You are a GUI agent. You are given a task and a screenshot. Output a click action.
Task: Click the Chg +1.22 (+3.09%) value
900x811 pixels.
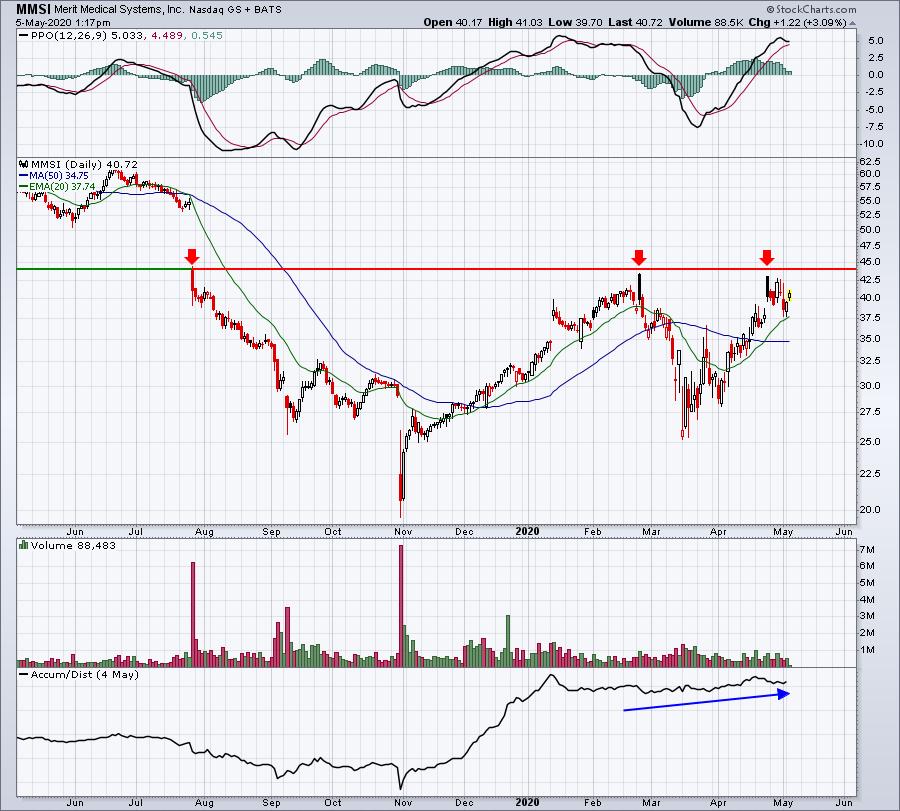(x=798, y=22)
